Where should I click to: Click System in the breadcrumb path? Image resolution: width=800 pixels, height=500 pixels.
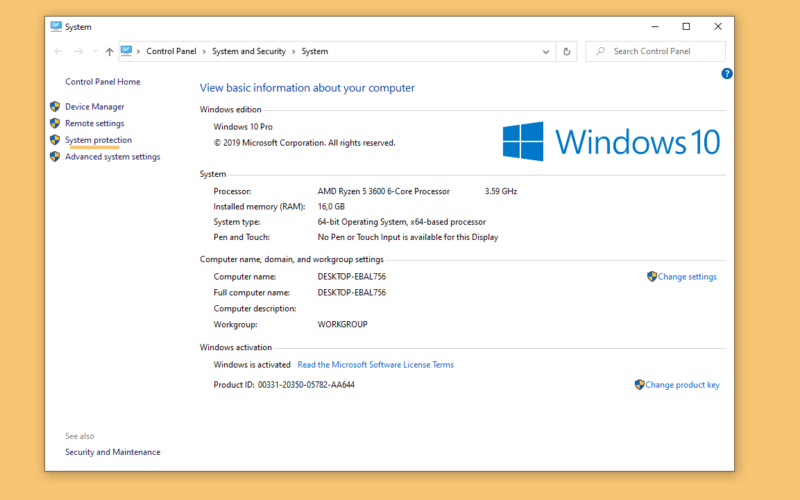pyautogui.click(x=315, y=51)
